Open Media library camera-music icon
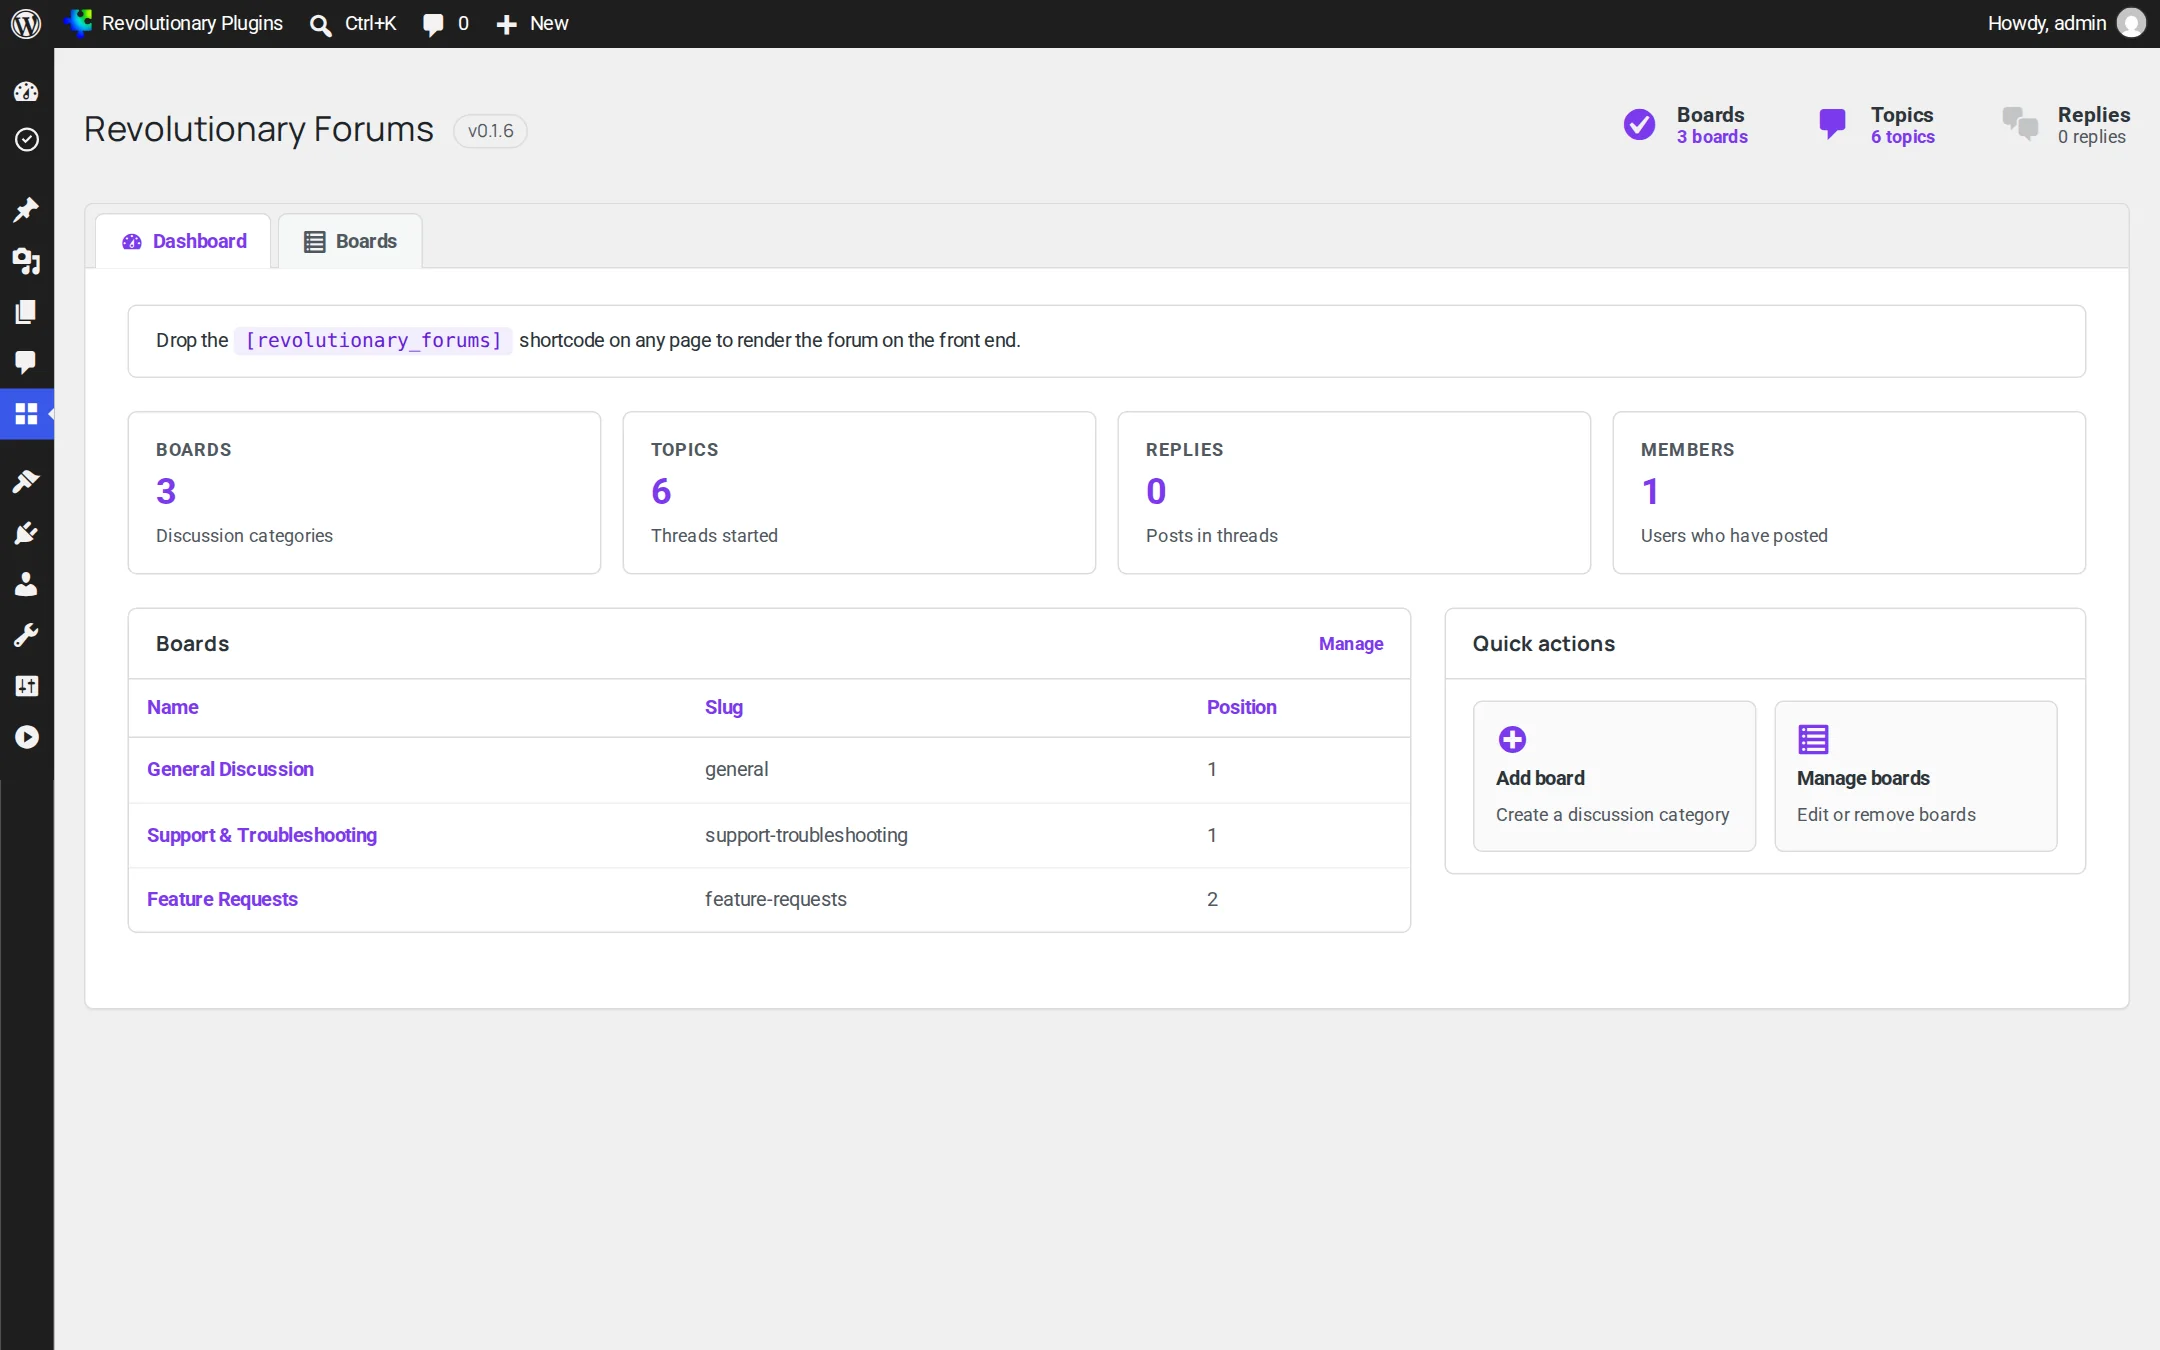 tap(26, 261)
